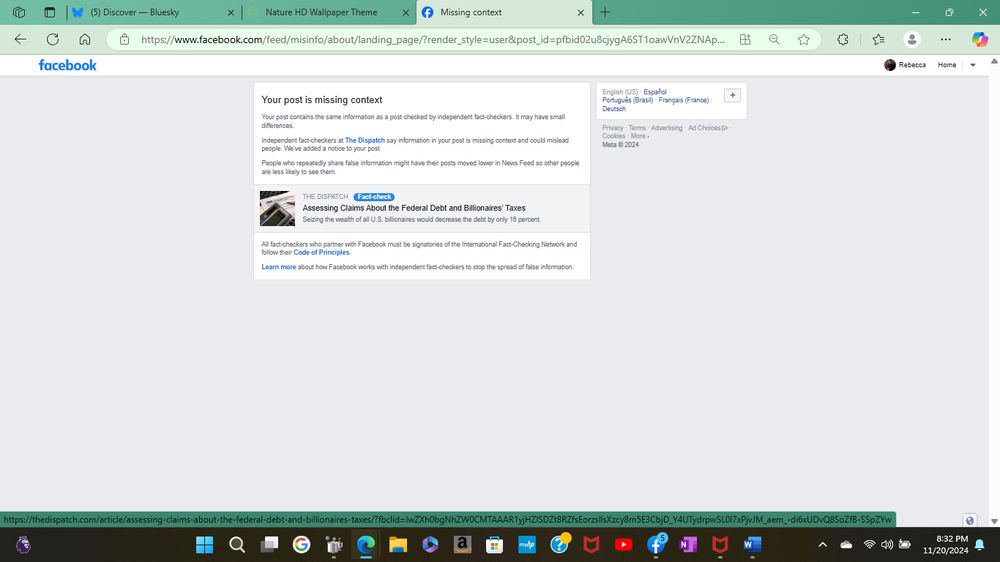Open File Explorer from the taskbar
The width and height of the screenshot is (1000, 562).
tap(398, 545)
